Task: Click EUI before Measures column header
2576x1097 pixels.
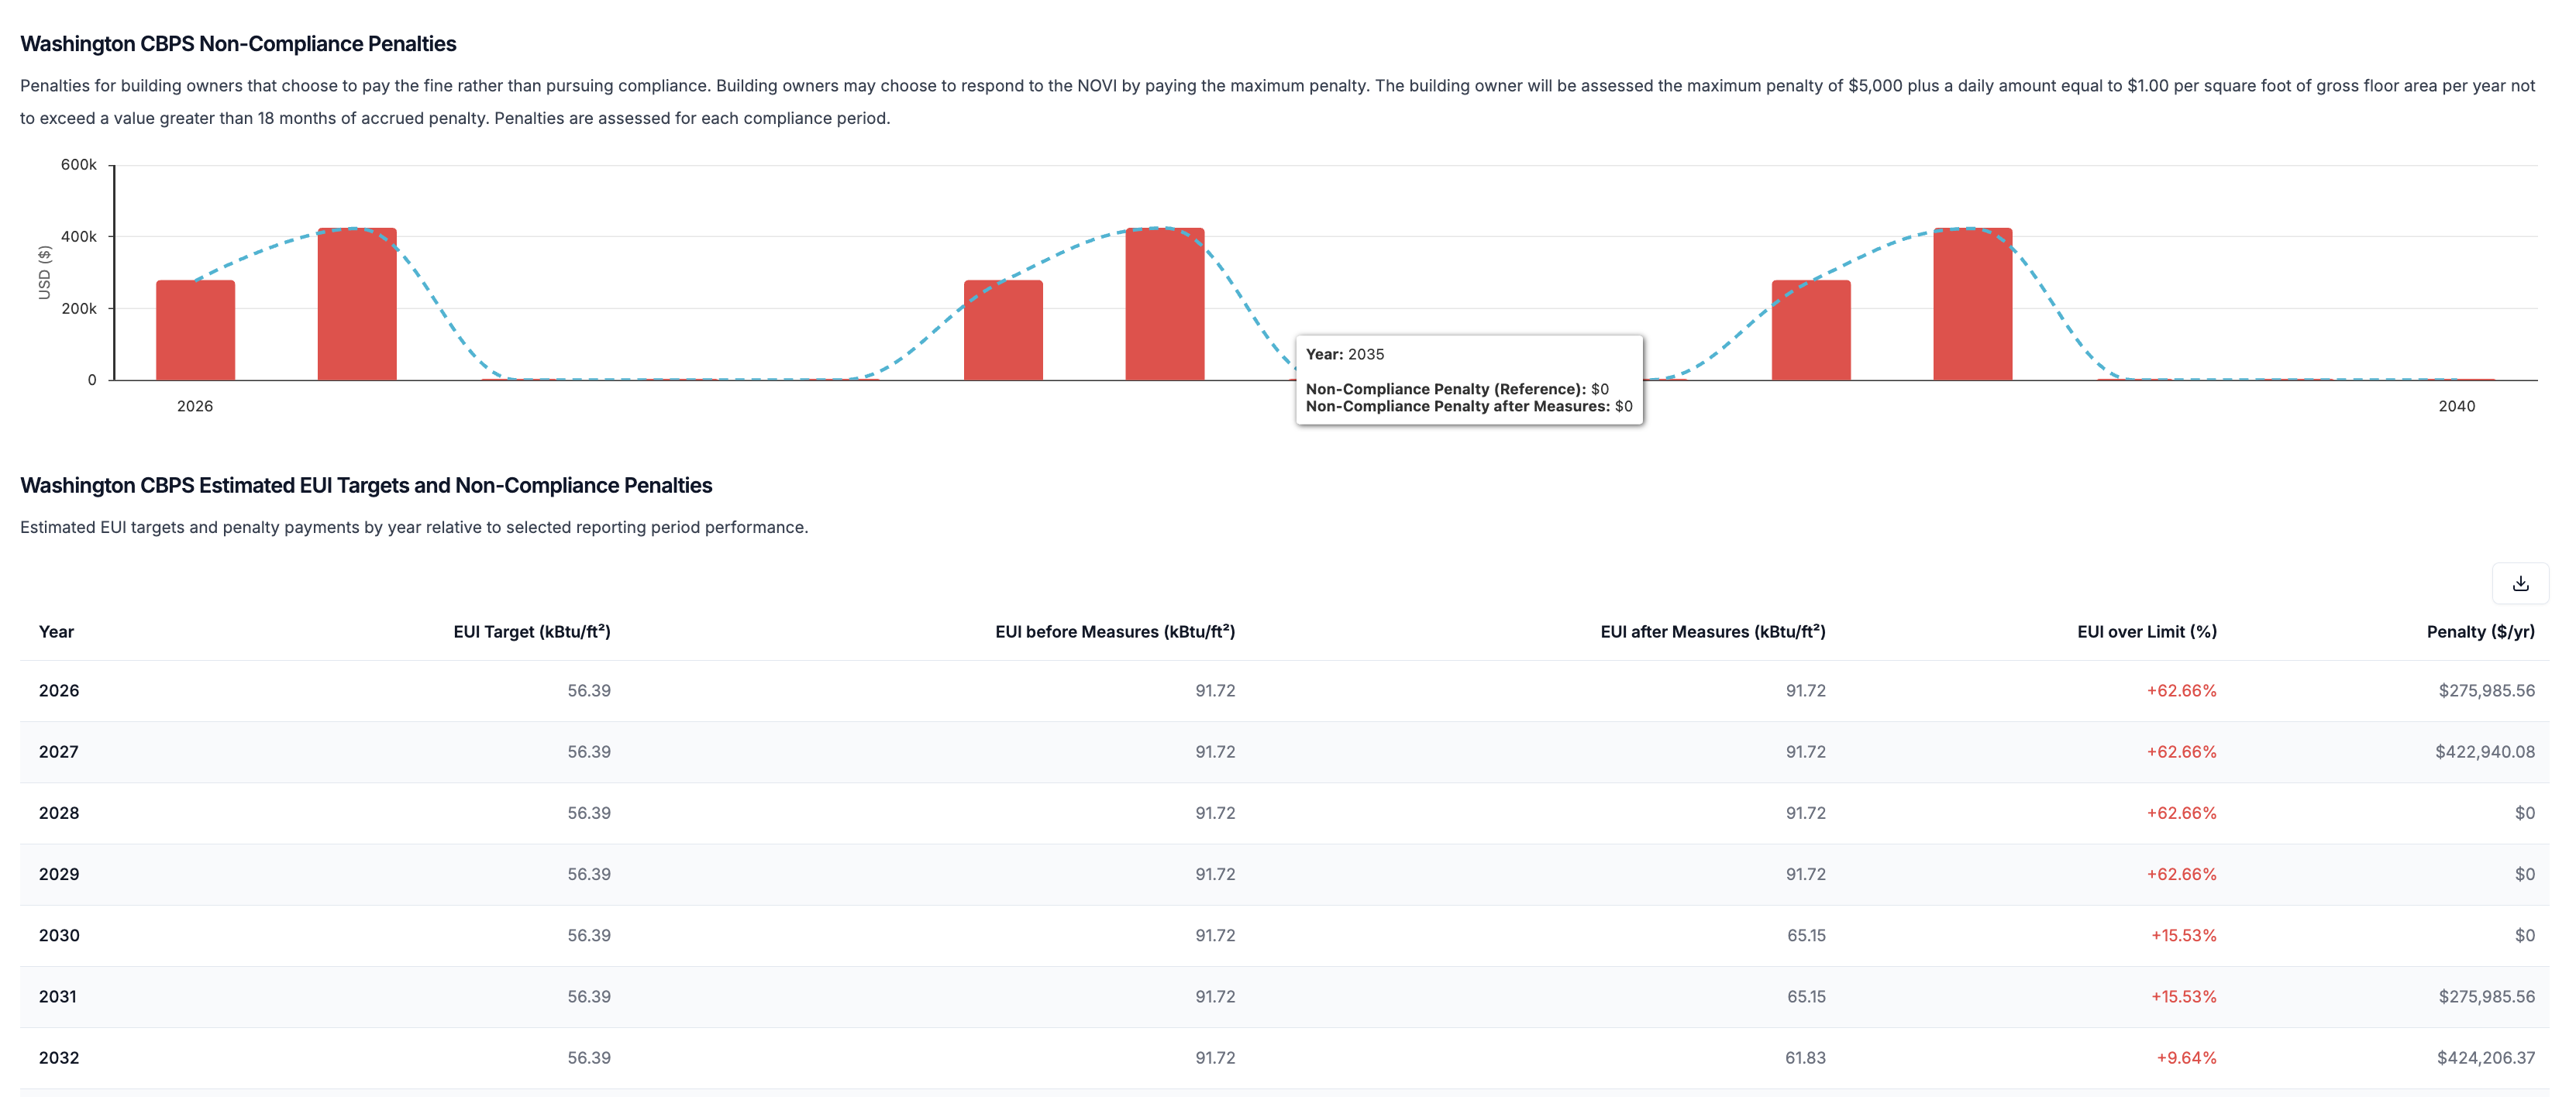Action: pyautogui.click(x=1114, y=632)
